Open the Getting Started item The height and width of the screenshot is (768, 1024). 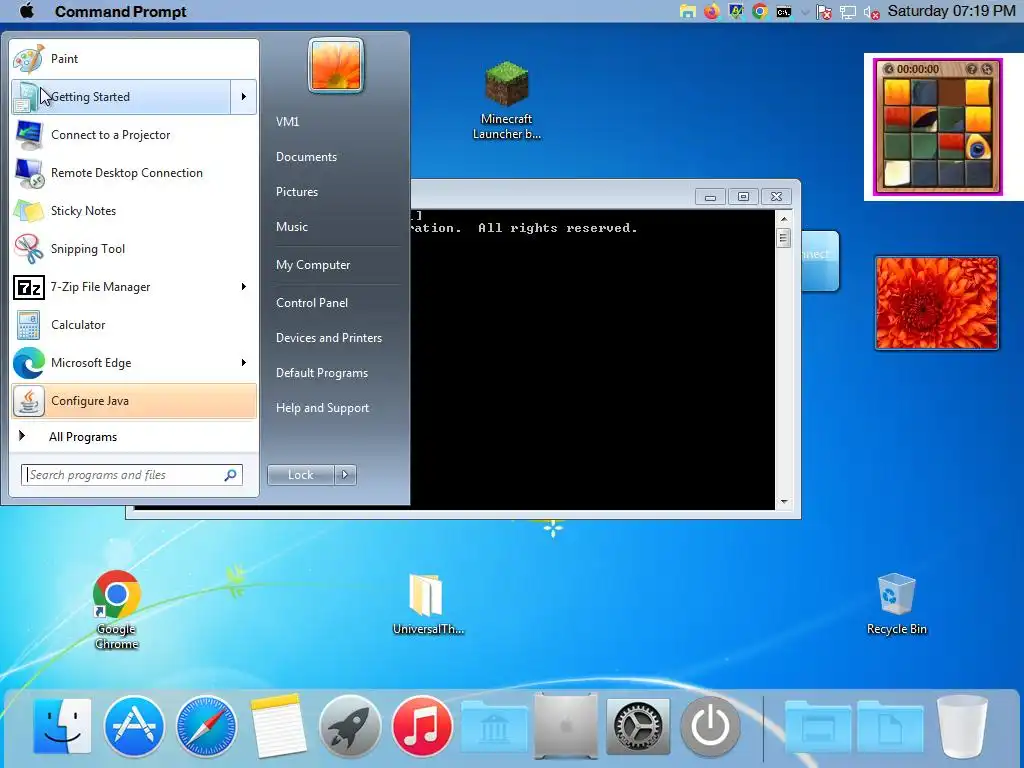pyautogui.click(x=121, y=97)
